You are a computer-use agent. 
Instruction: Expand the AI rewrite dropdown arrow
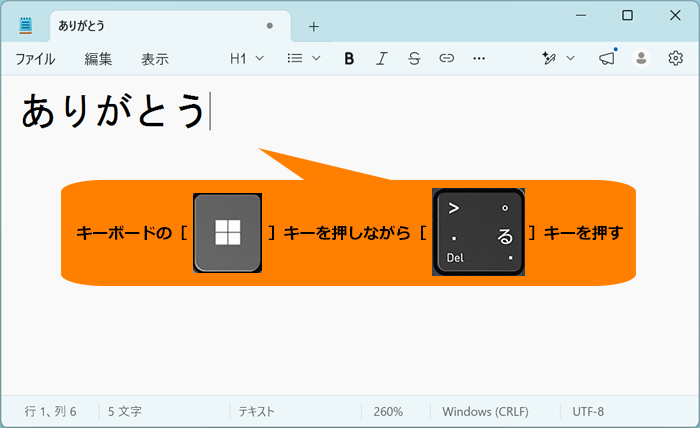571,58
